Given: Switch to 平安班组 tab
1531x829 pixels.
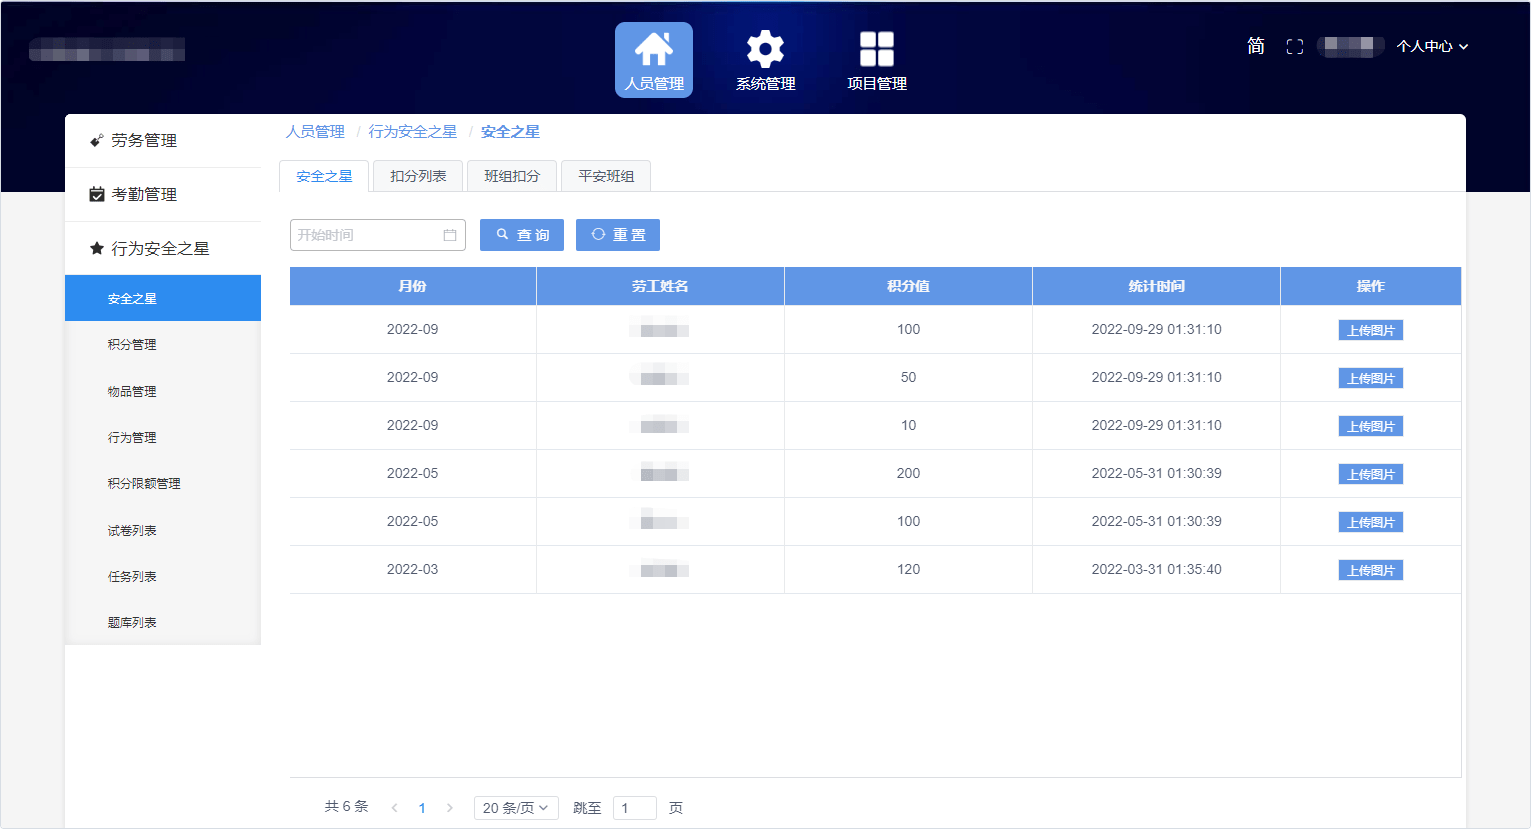Looking at the screenshot, I should [606, 176].
